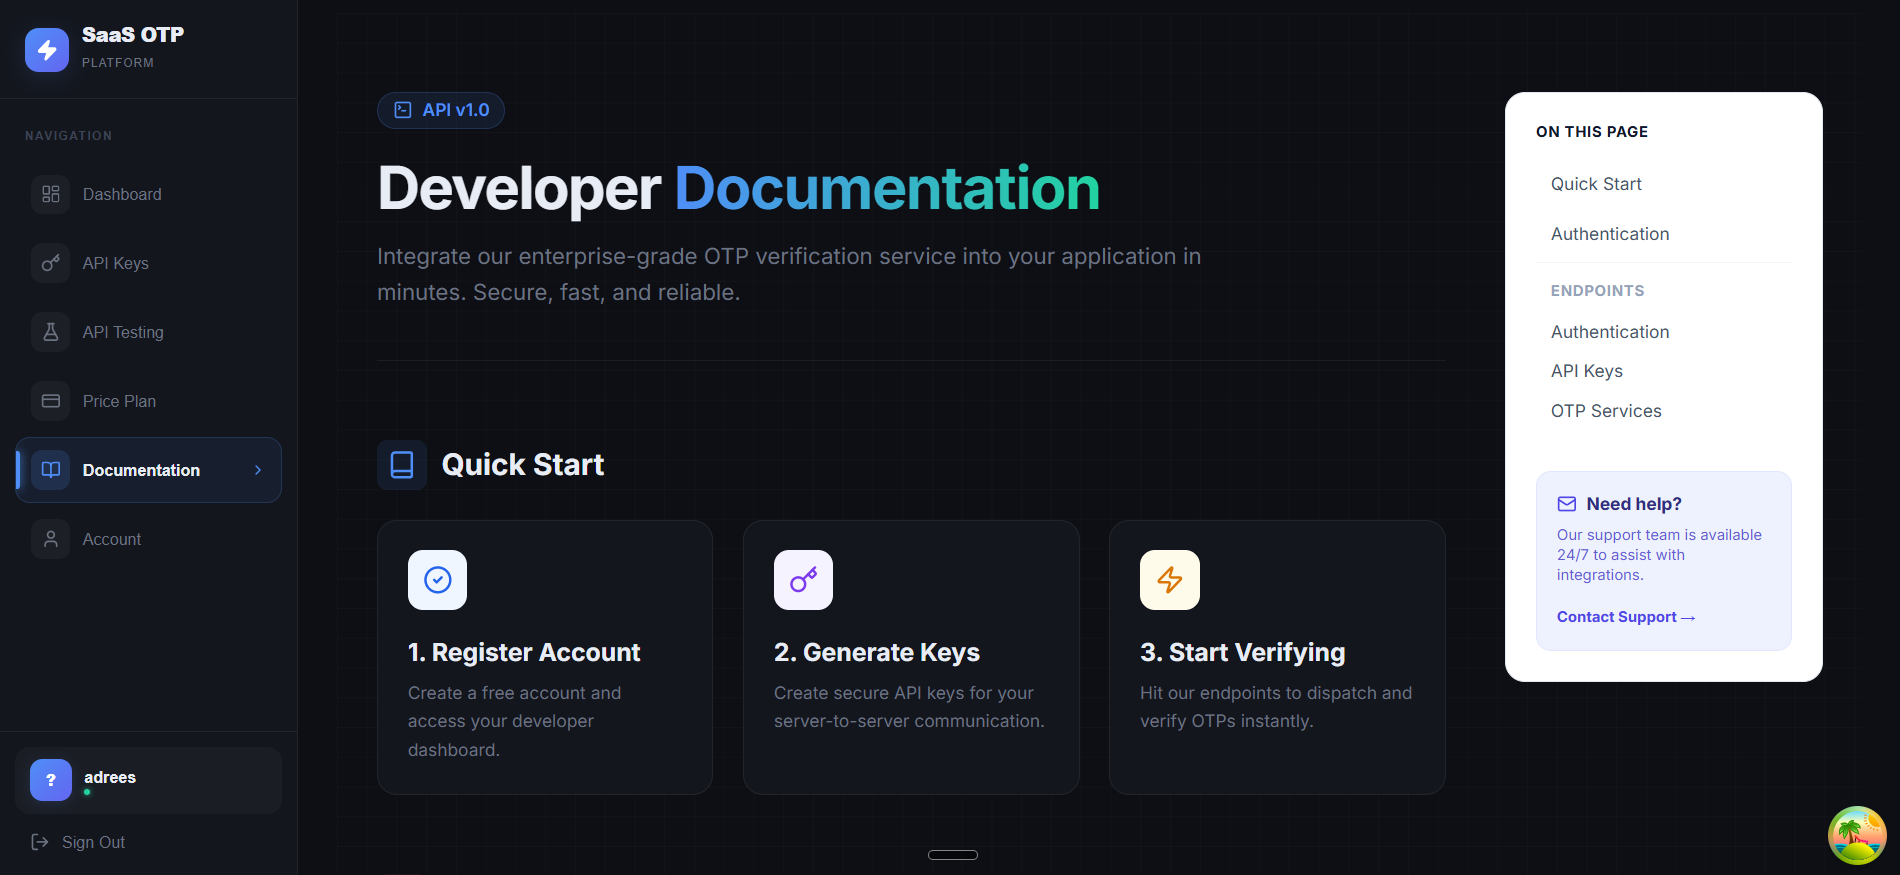Open Authentication under Endpoints
The image size is (1900, 875).
pyautogui.click(x=1610, y=332)
